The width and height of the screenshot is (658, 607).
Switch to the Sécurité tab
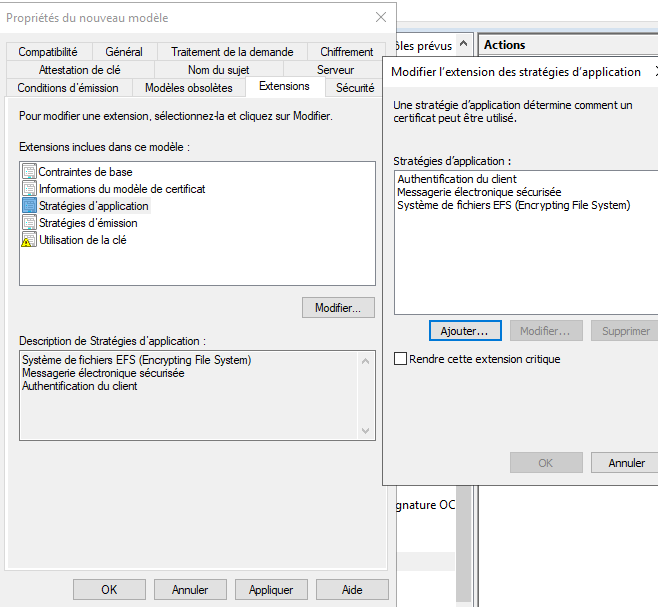point(355,88)
